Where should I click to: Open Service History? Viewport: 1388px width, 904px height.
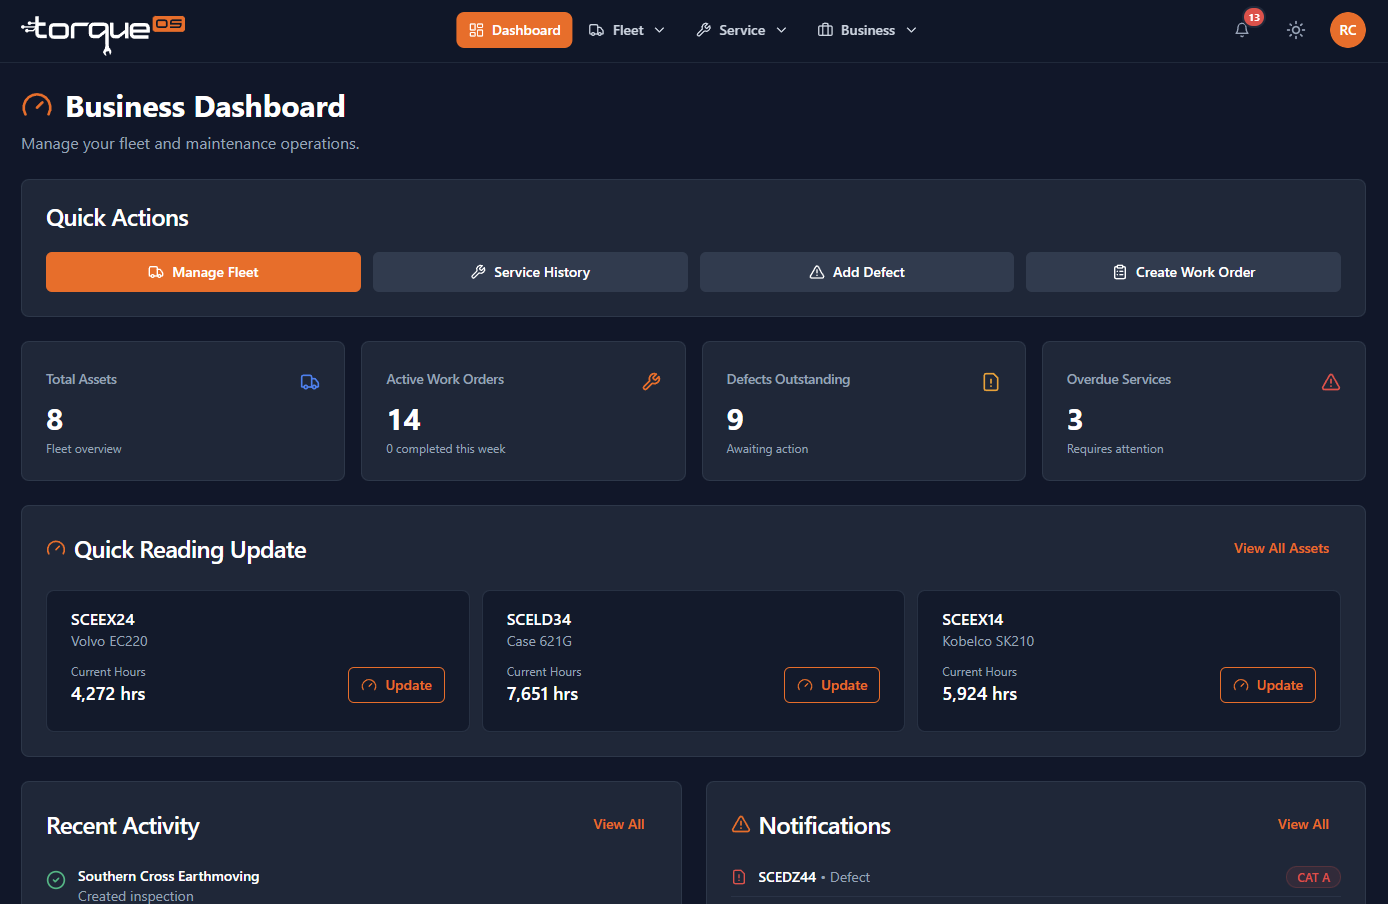pyautogui.click(x=530, y=272)
